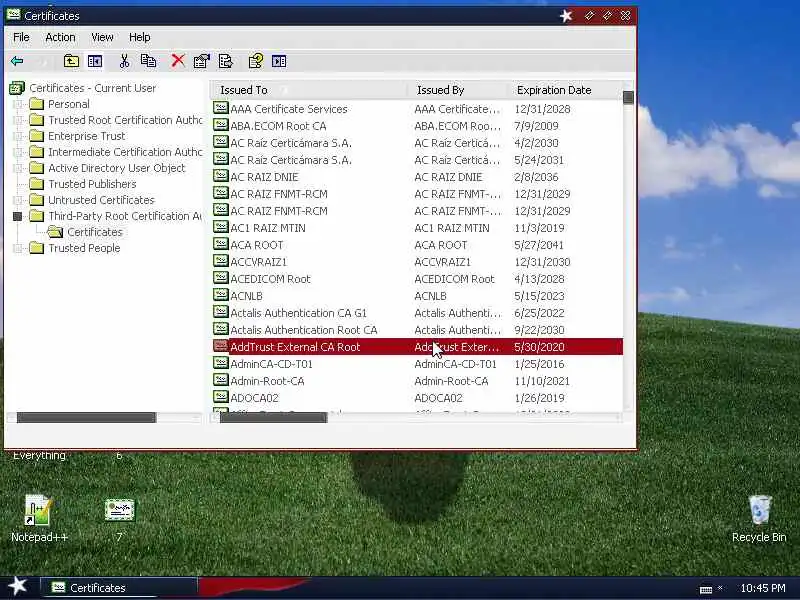Viewport: 800px width, 600px height.
Task: Click the ACCVRAIZ1 certificate icon
Action: point(220,261)
